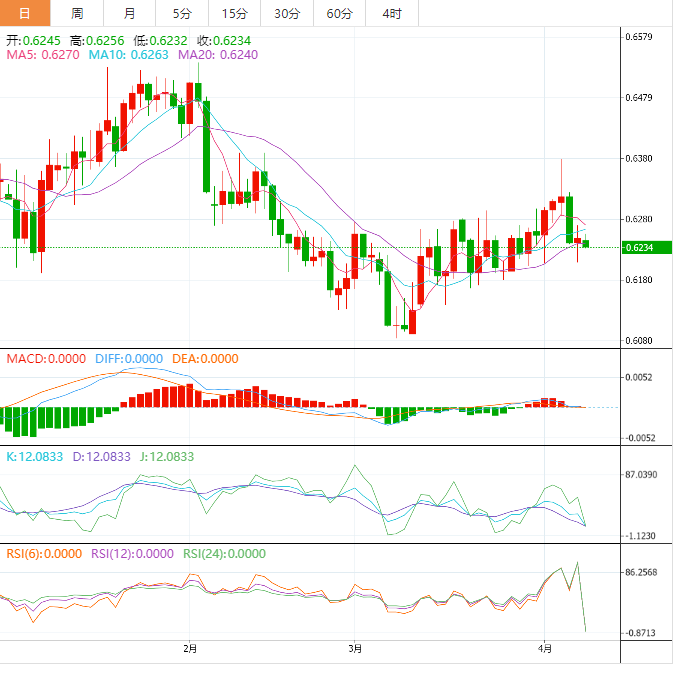
Task: Switch to the 60分 chart tab
Action: 339,13
